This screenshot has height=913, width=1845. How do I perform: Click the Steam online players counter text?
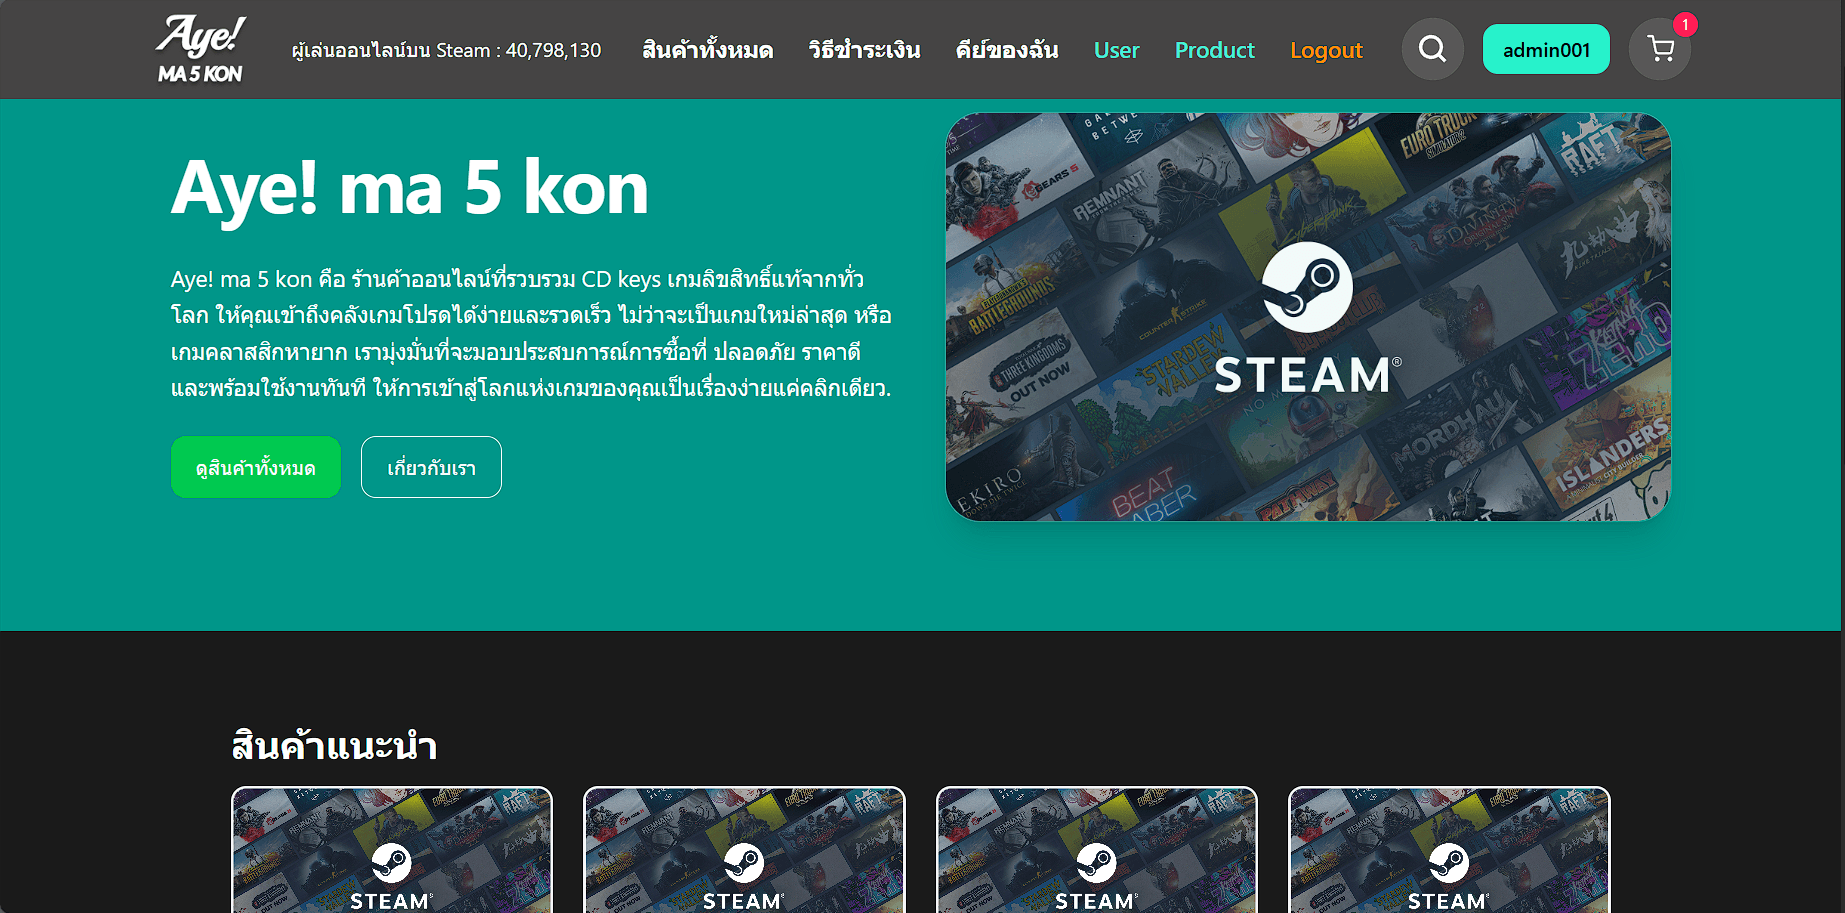click(446, 50)
